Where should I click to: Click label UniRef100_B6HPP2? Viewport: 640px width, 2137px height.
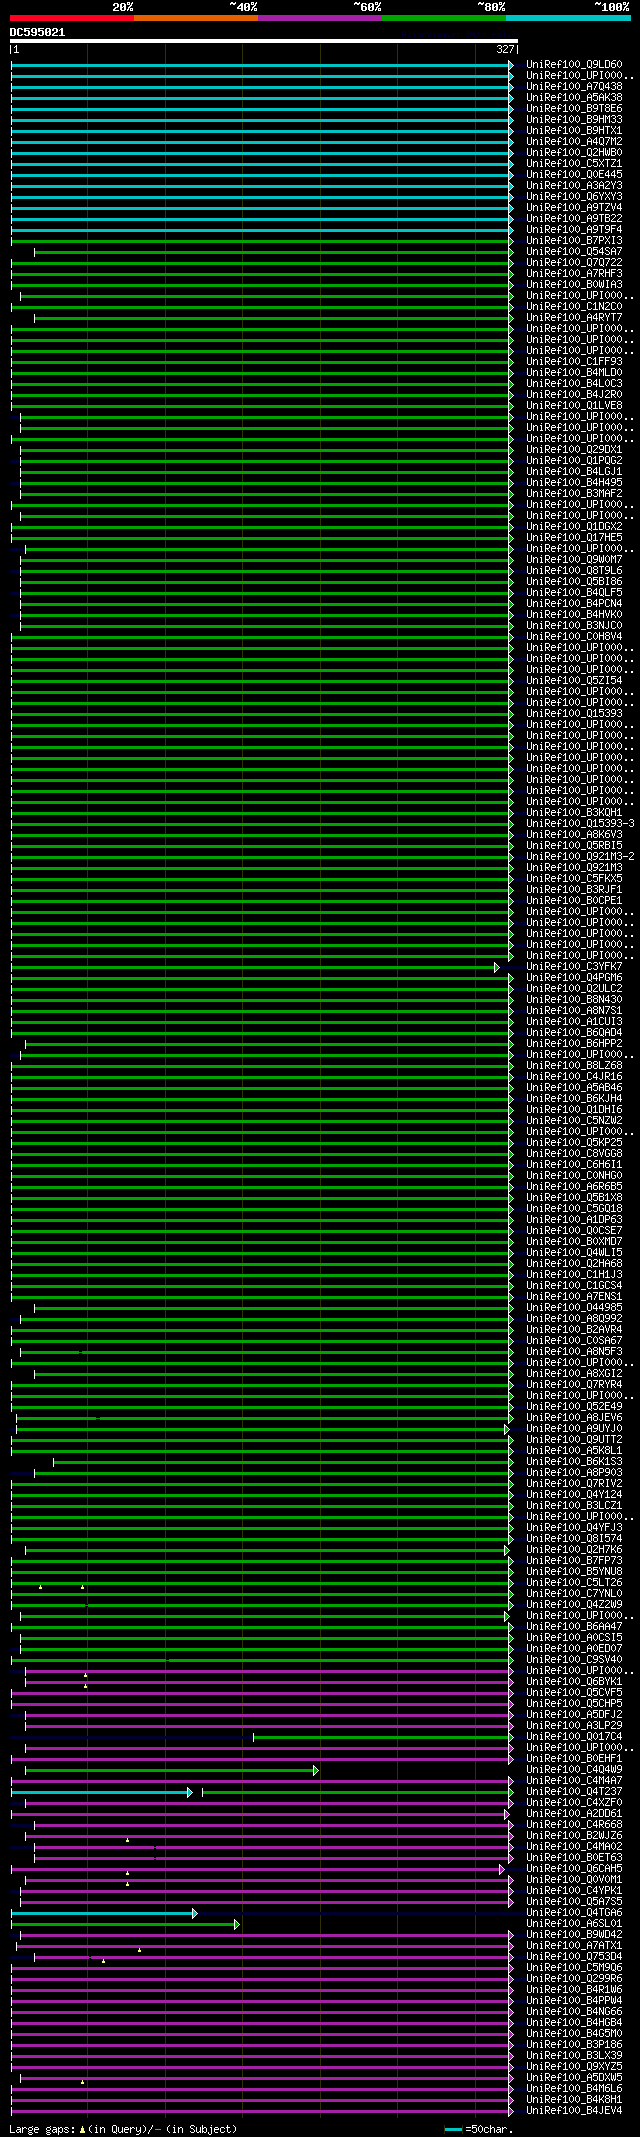(574, 1044)
